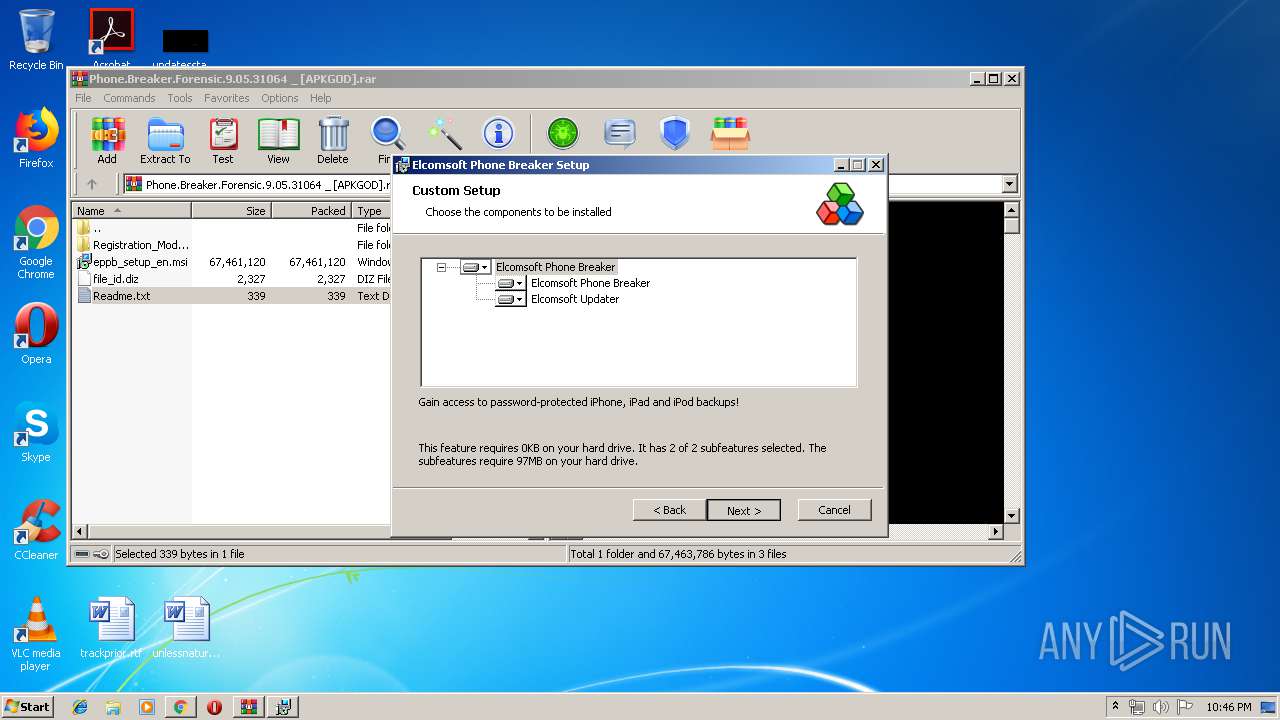Click the View file toolbar icon

point(278,140)
